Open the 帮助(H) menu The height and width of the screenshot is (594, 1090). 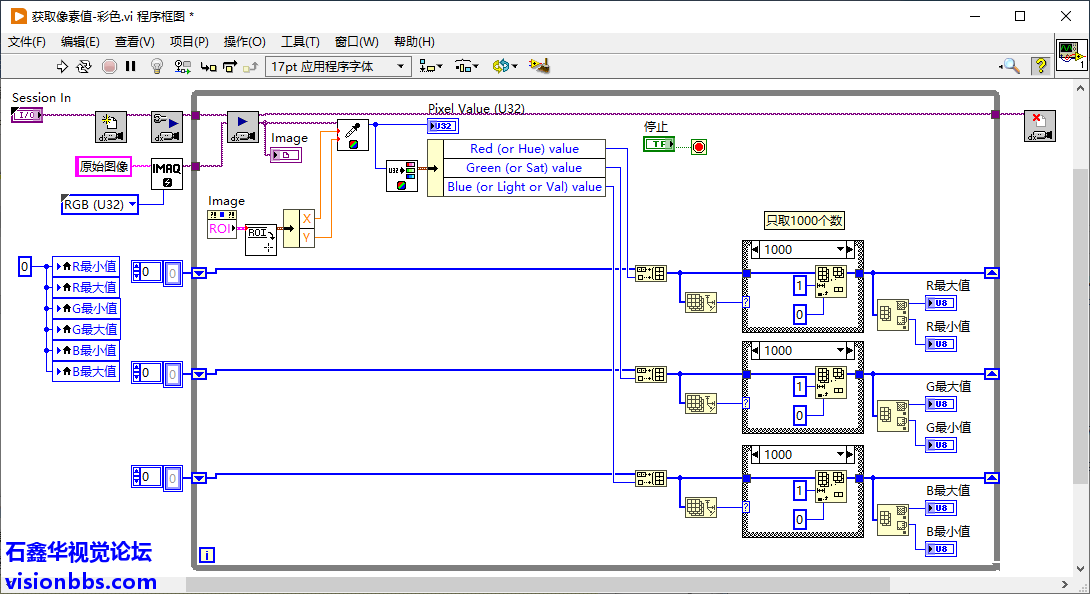[414, 42]
